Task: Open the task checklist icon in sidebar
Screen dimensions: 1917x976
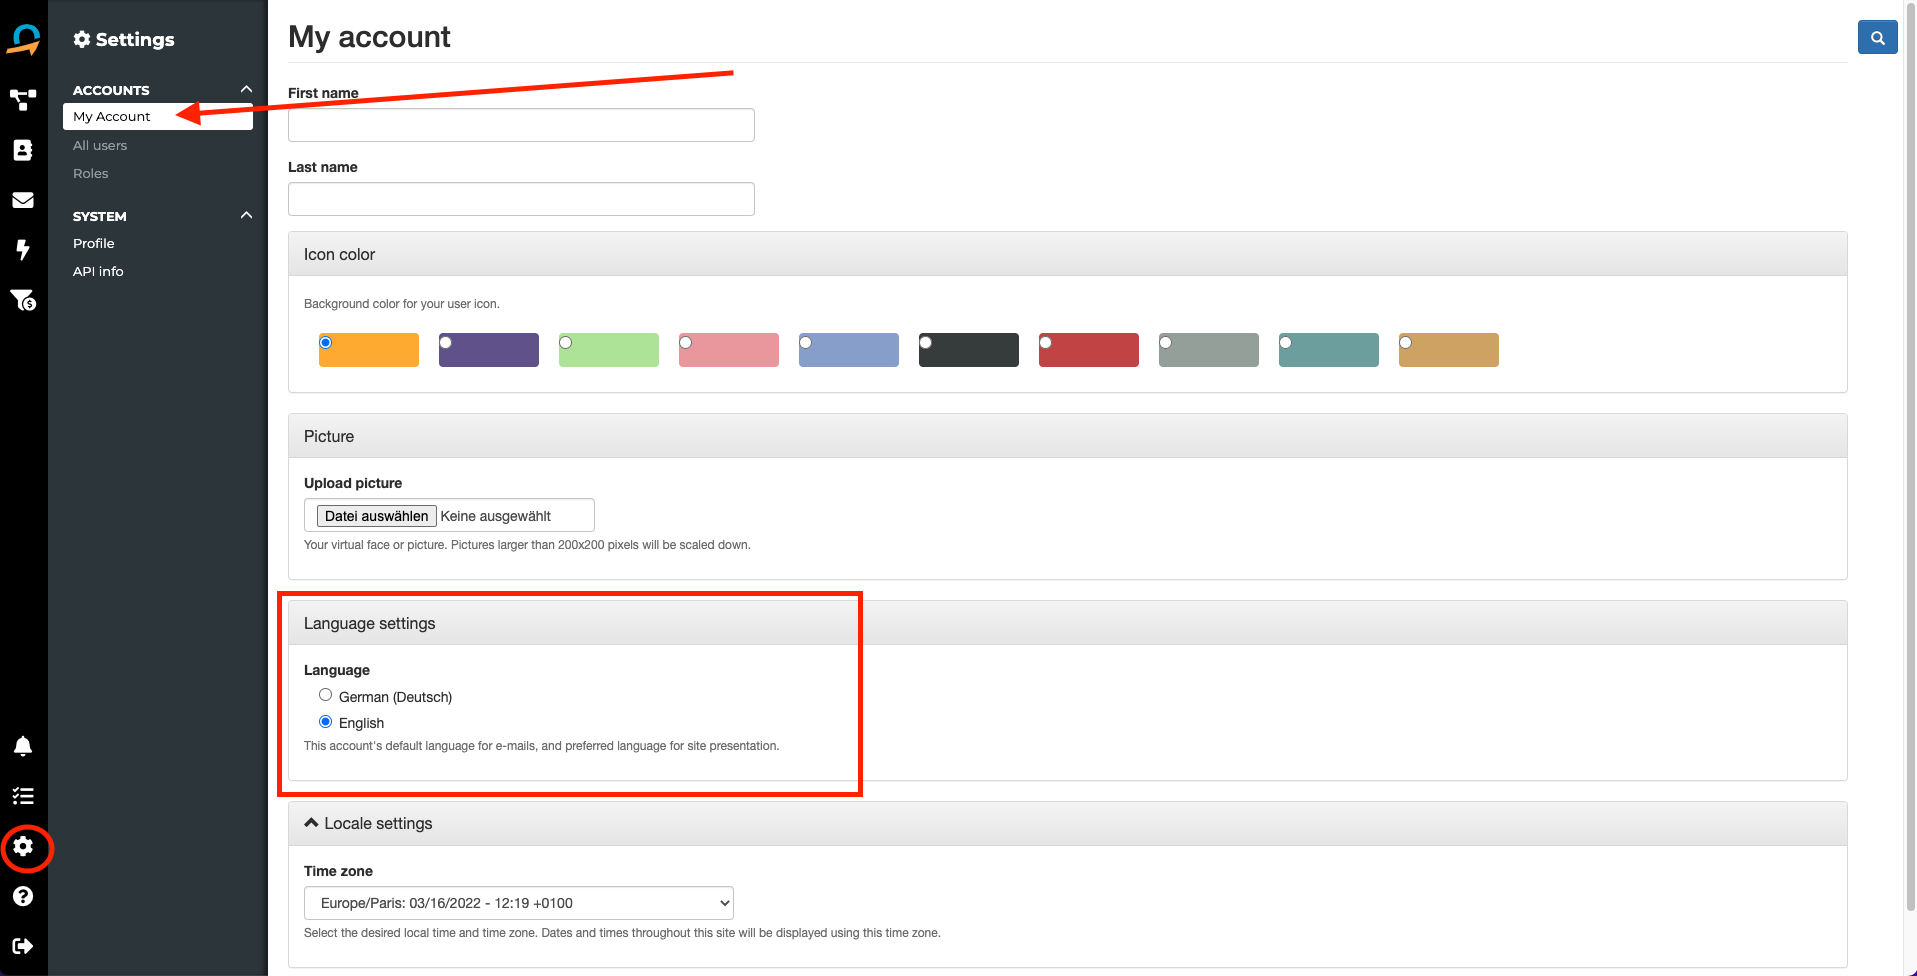Action: (23, 796)
